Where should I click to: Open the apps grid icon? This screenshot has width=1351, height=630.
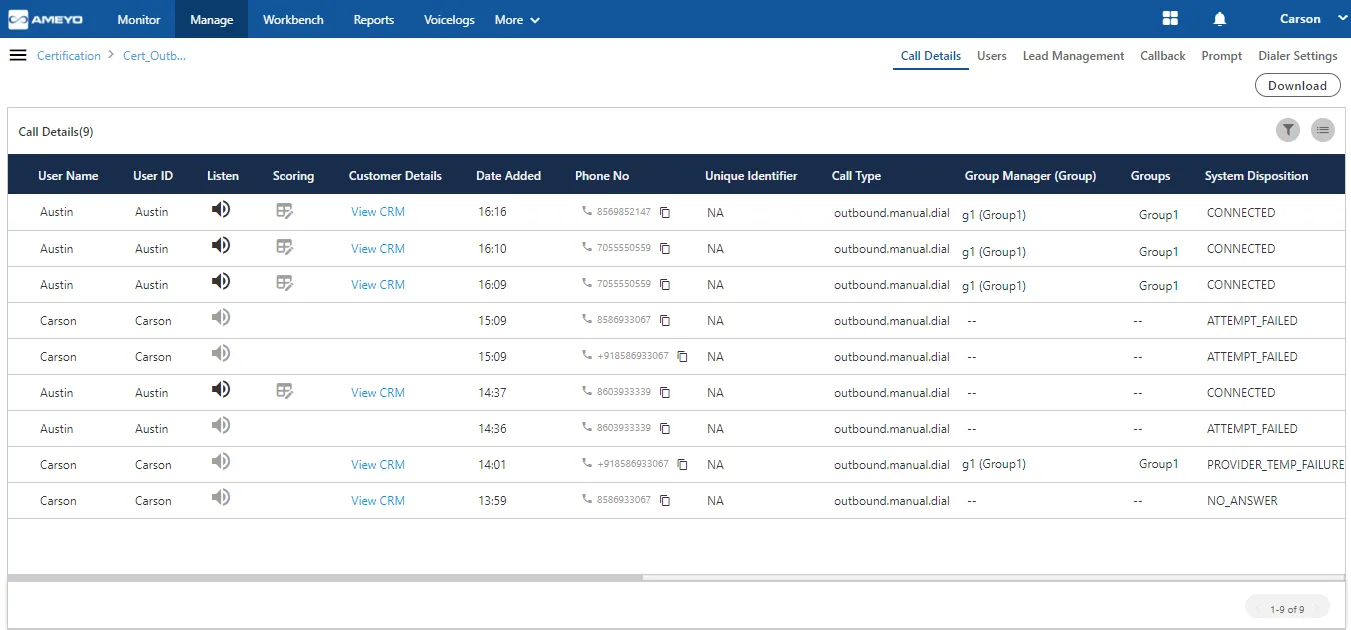coord(1170,19)
